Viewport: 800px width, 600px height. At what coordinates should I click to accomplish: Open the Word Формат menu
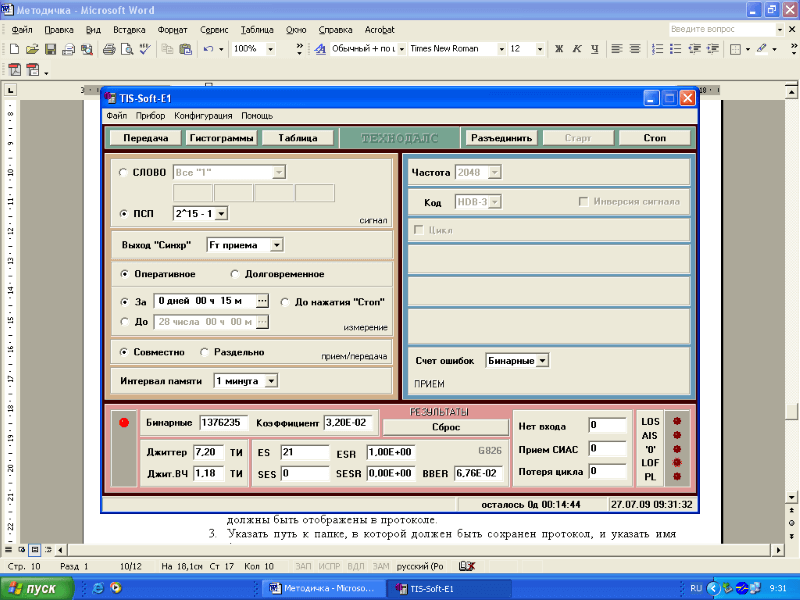(172, 30)
